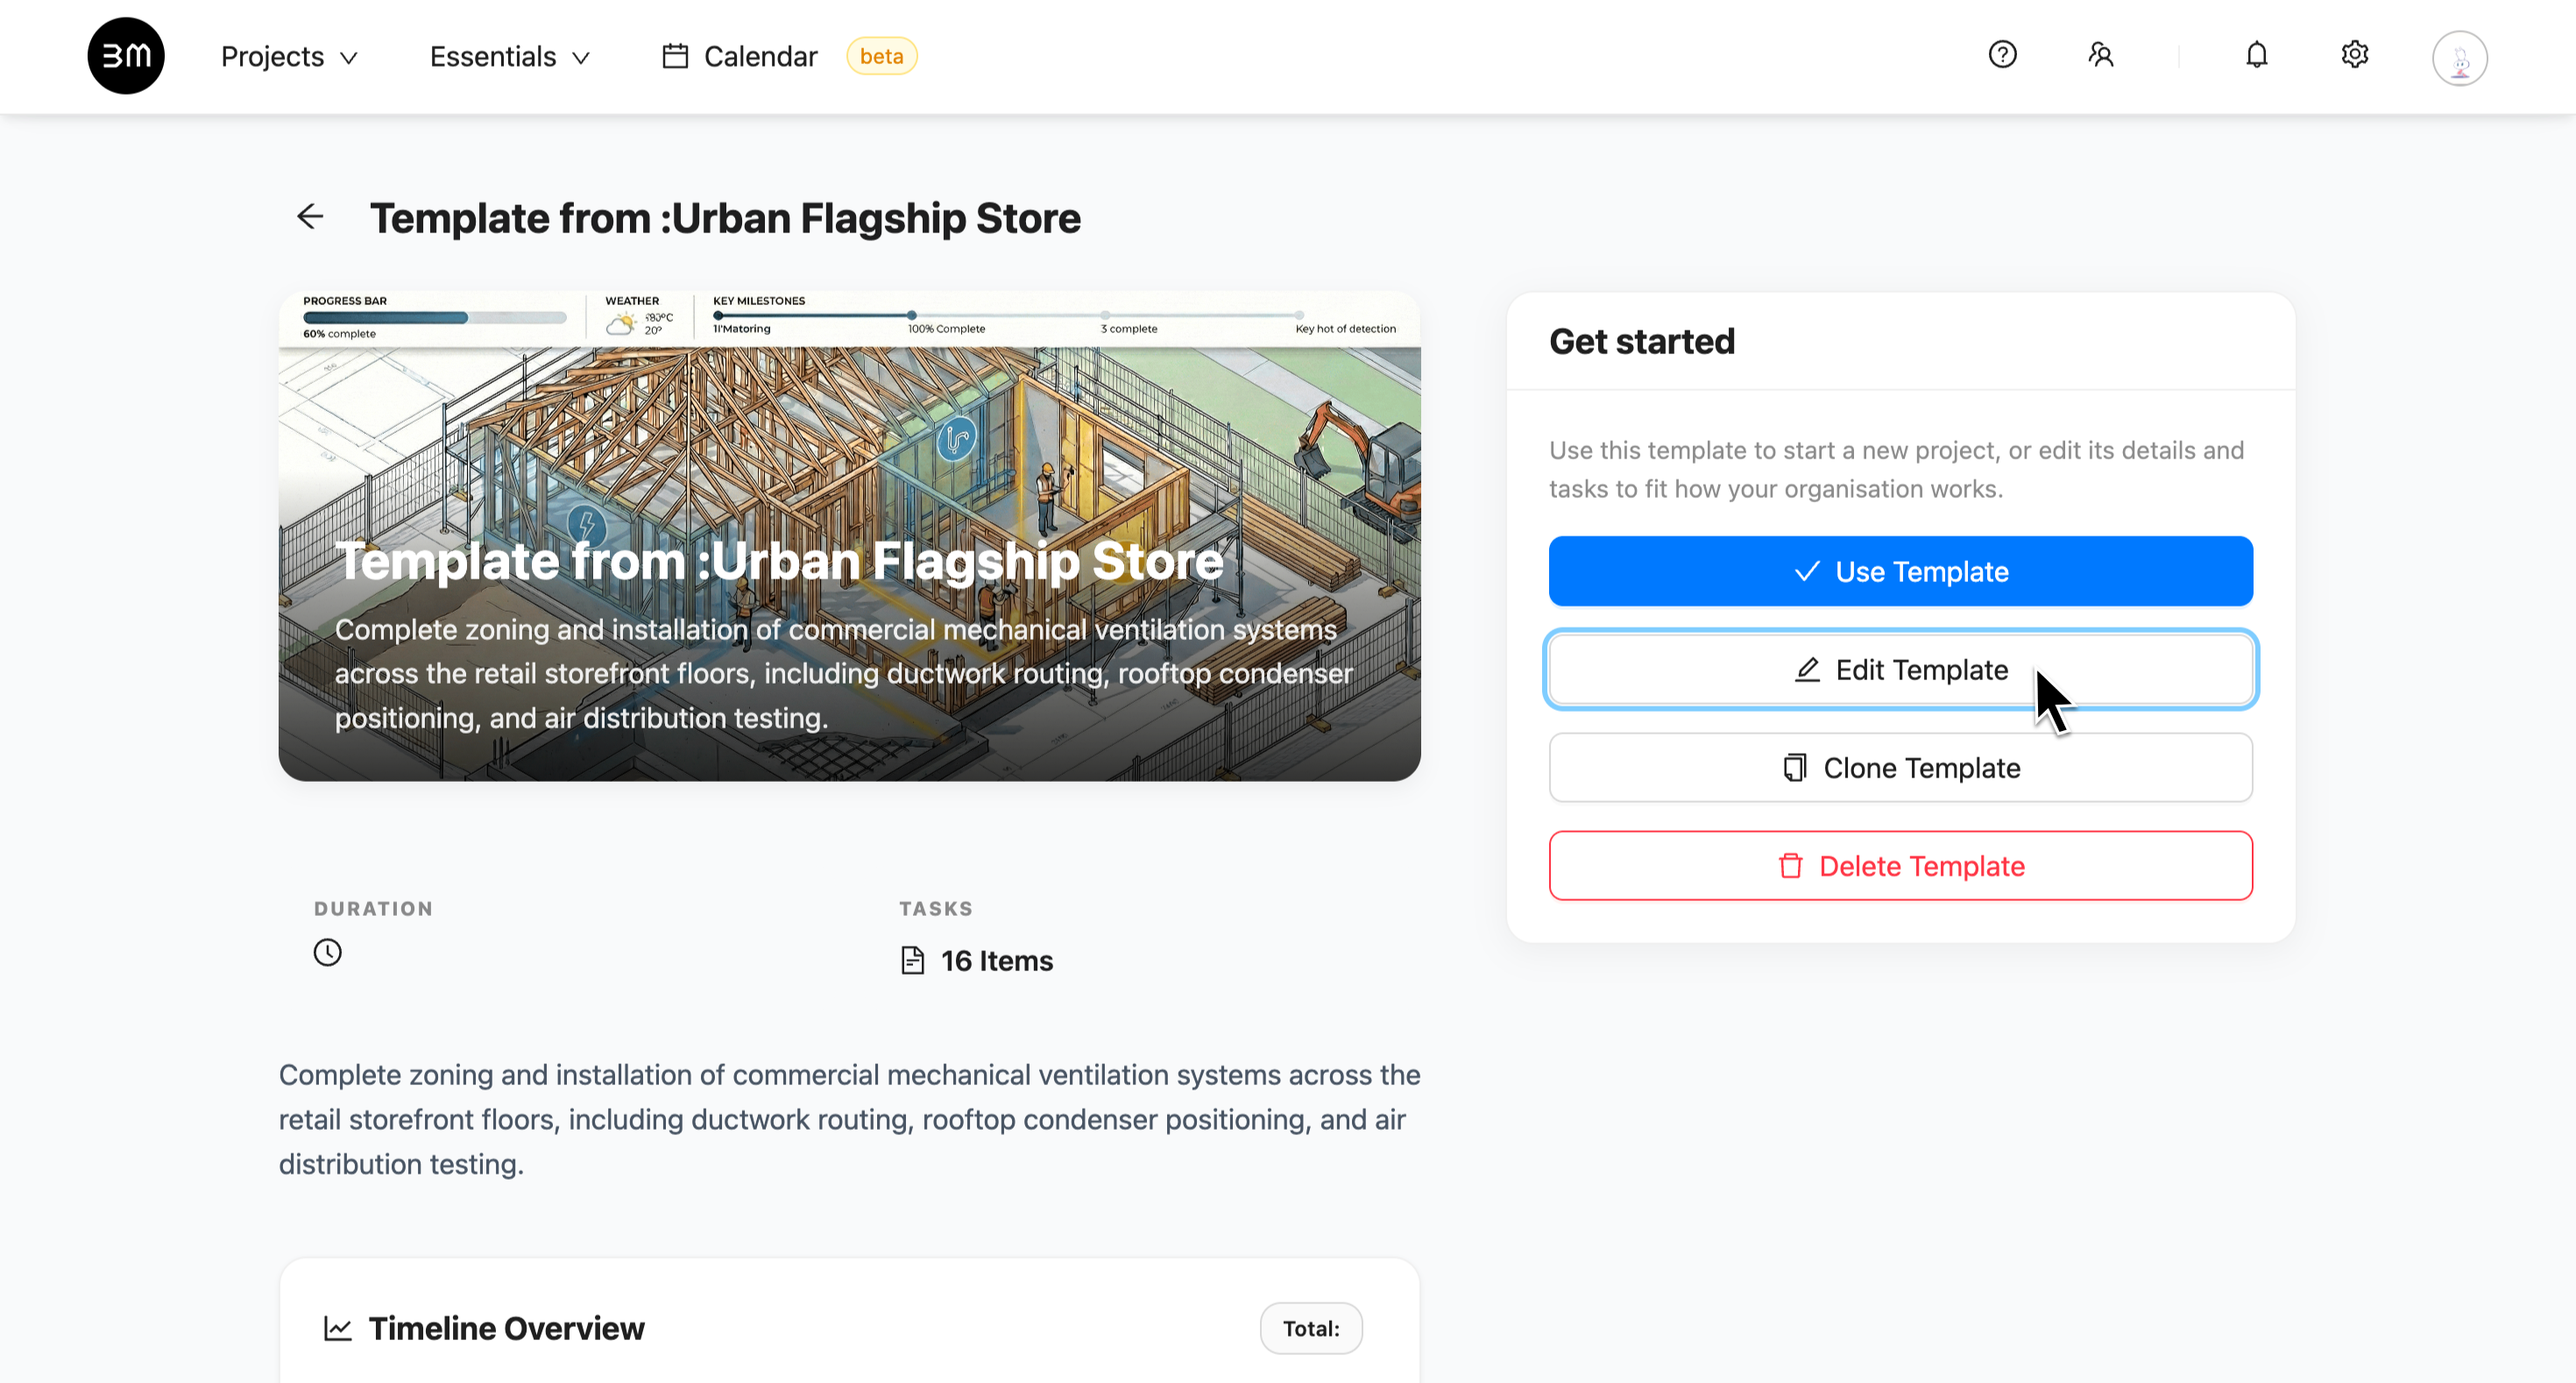Click the Timeline Overview heading
This screenshot has width=2576, height=1383.
point(506,1328)
